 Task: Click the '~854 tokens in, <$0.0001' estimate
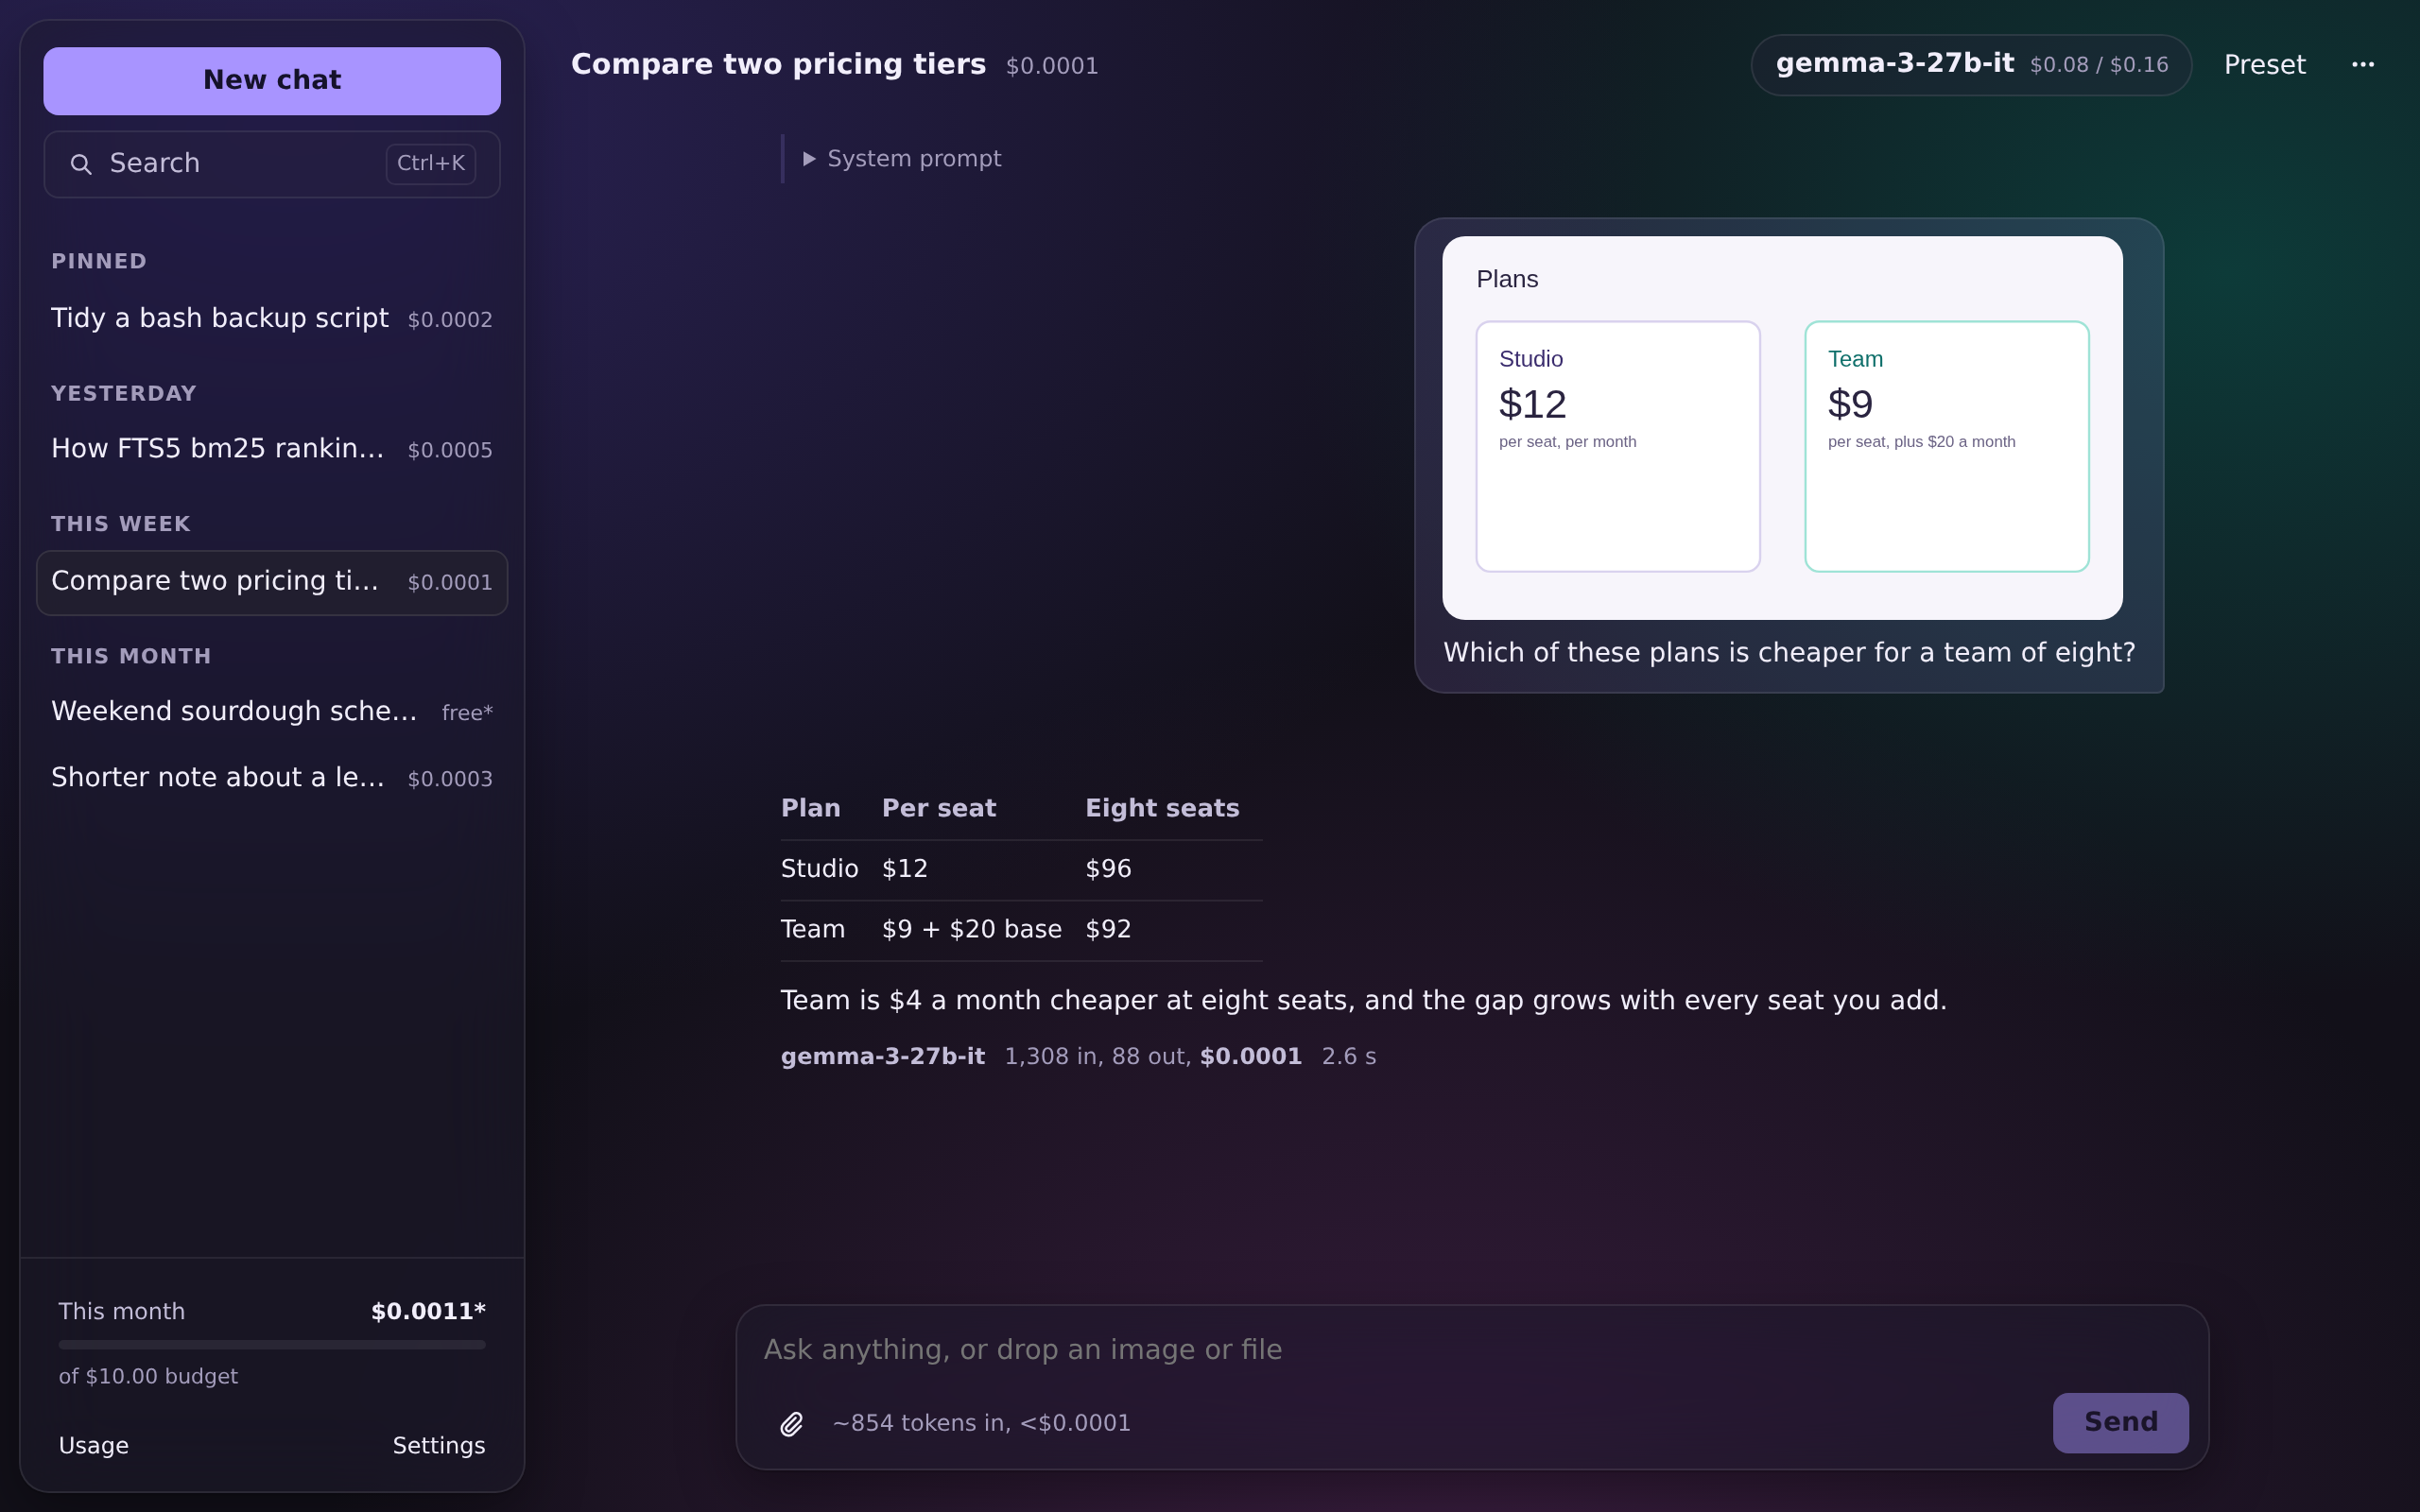click(981, 1423)
